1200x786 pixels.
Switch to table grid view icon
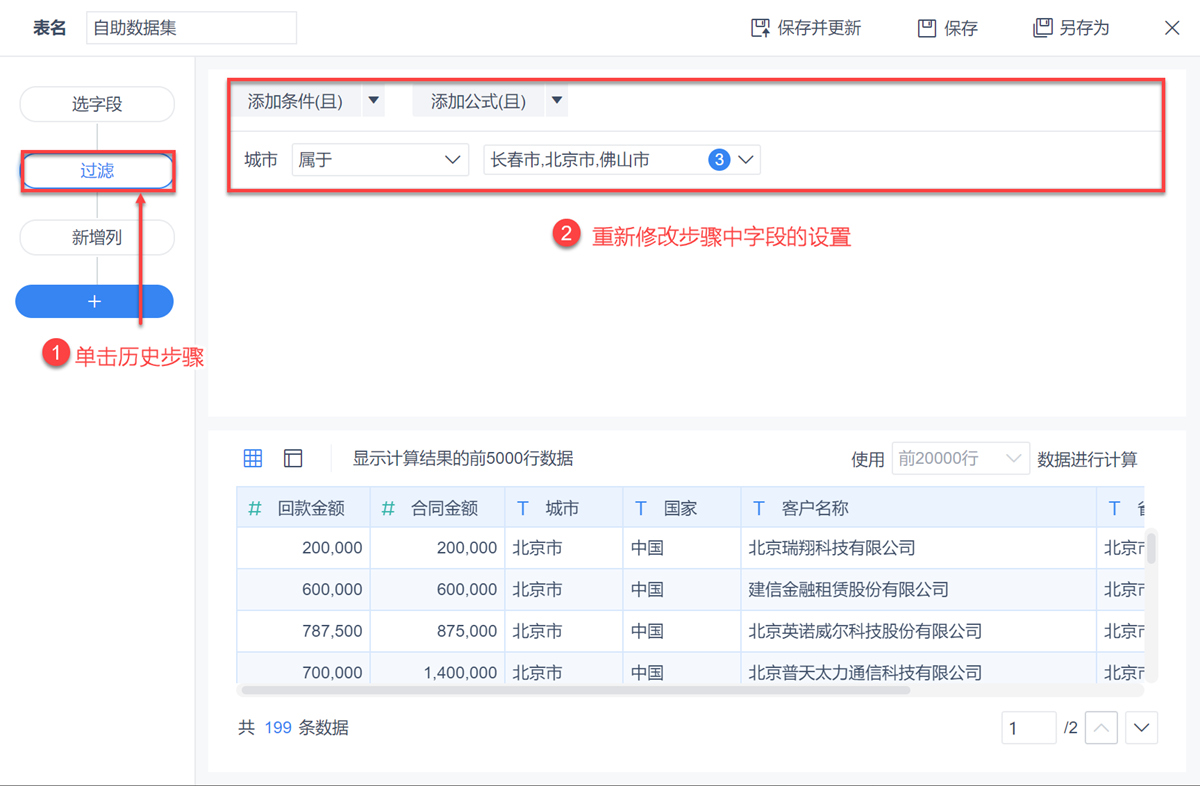tap(253, 458)
